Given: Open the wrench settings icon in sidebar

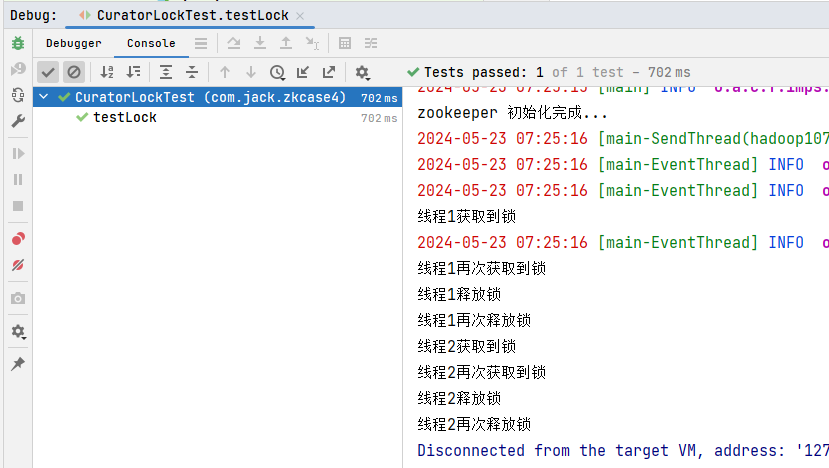Looking at the screenshot, I should (x=18, y=121).
